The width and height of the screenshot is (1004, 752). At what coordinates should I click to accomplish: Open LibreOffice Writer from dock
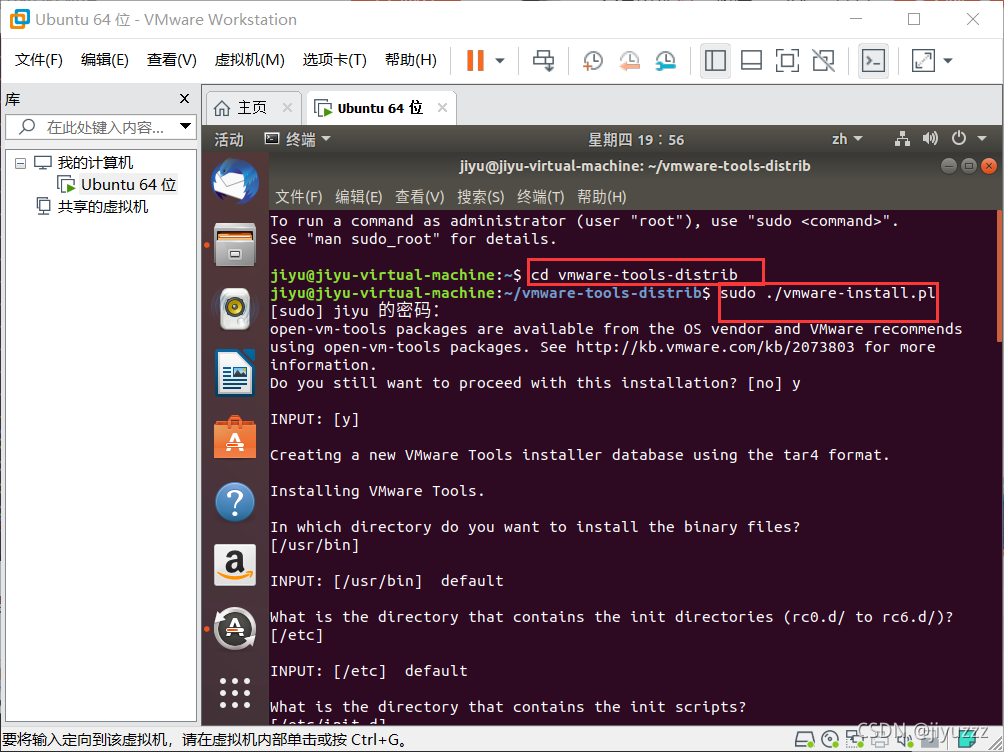pos(235,372)
